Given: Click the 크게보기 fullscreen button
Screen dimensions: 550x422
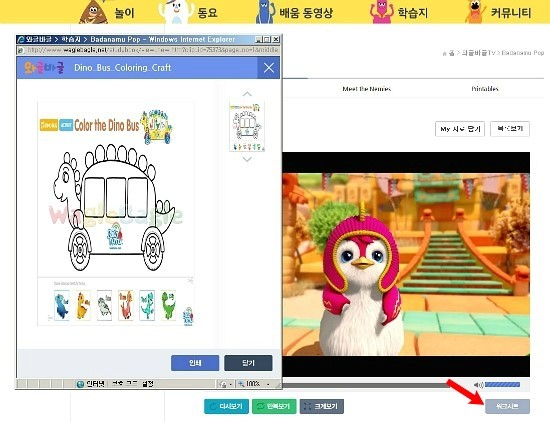Looking at the screenshot, I should click(322, 407).
